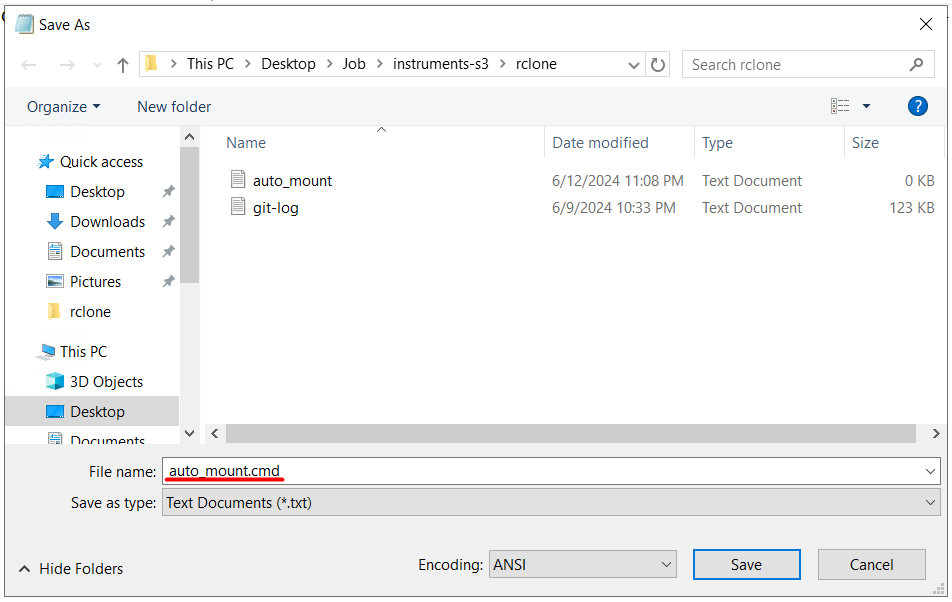Open the Encoding ANSI dropdown
952x602 pixels.
point(582,565)
